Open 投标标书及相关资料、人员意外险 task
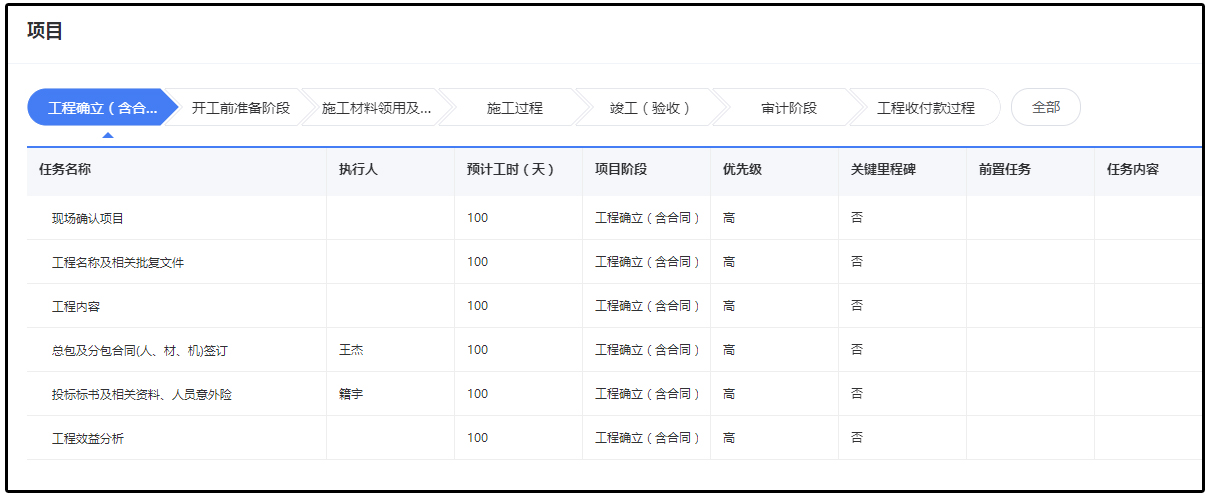This screenshot has height=501, width=1213. (x=142, y=394)
